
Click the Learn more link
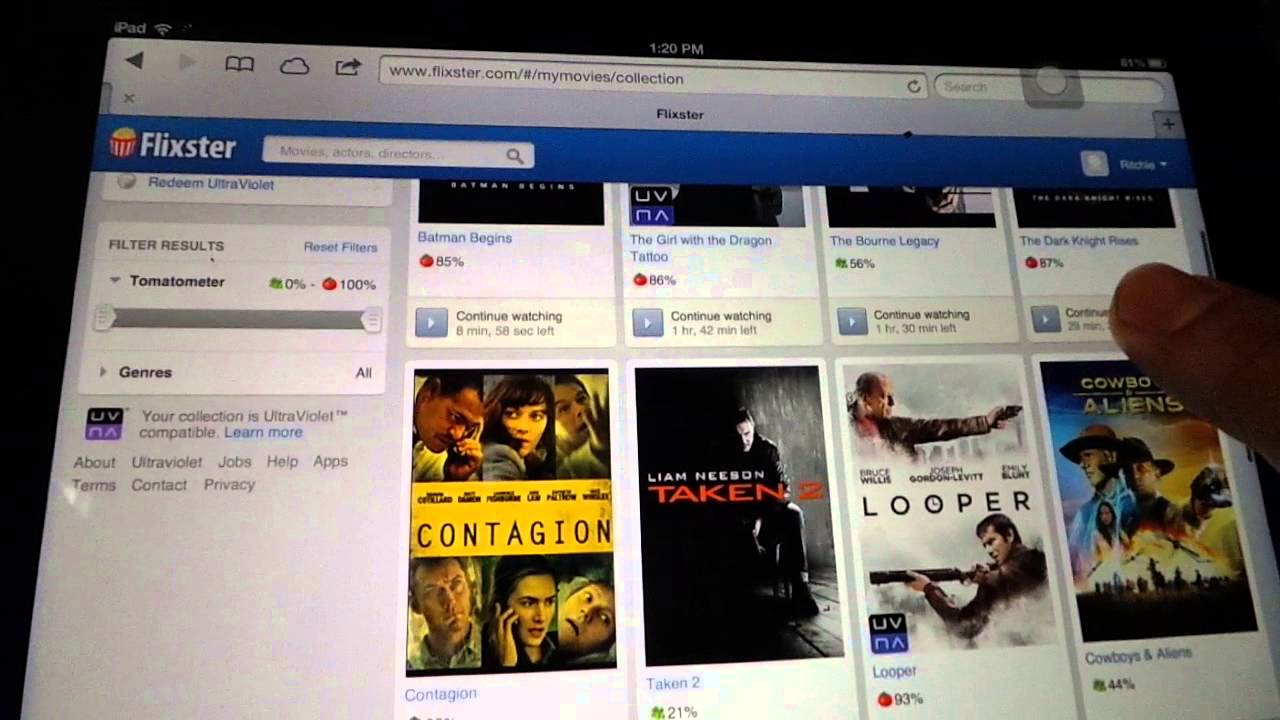(x=263, y=432)
